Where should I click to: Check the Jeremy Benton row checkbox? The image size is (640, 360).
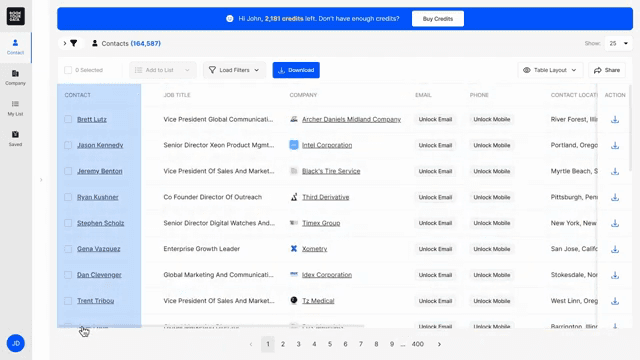(68, 171)
